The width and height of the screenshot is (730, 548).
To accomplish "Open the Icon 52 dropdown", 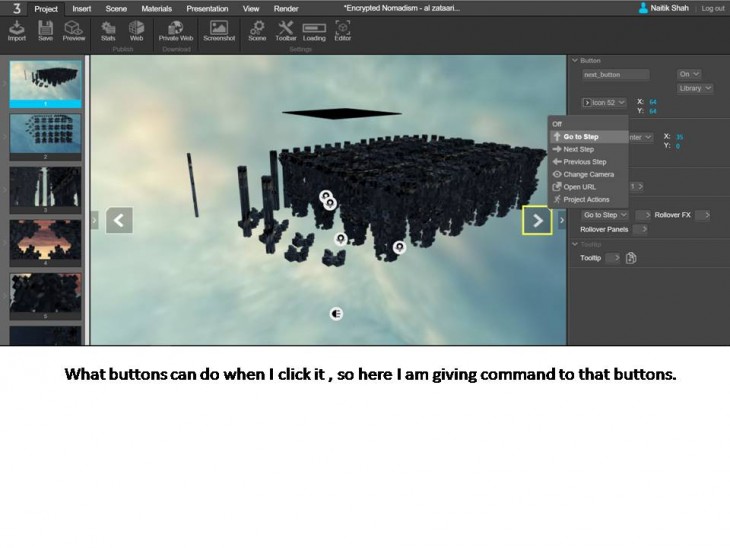I will 606,102.
